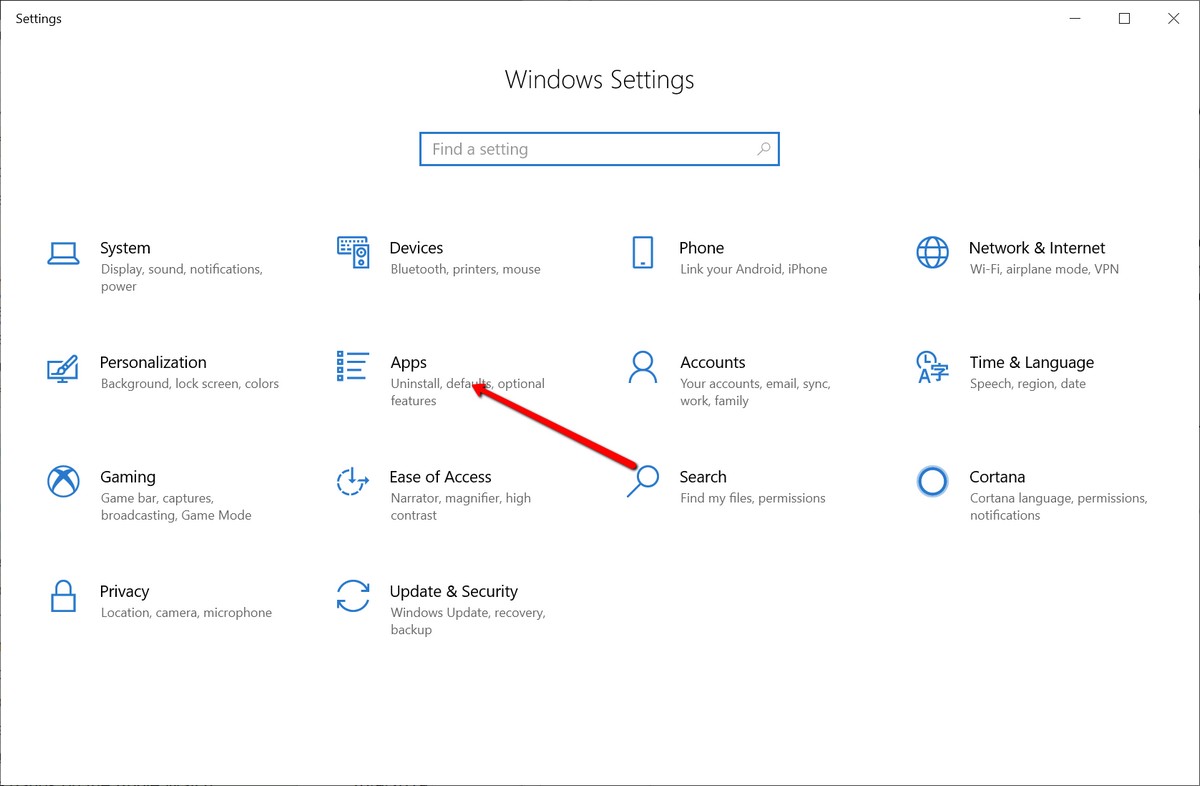Click the Apps list icon
The image size is (1200, 786).
pos(353,367)
